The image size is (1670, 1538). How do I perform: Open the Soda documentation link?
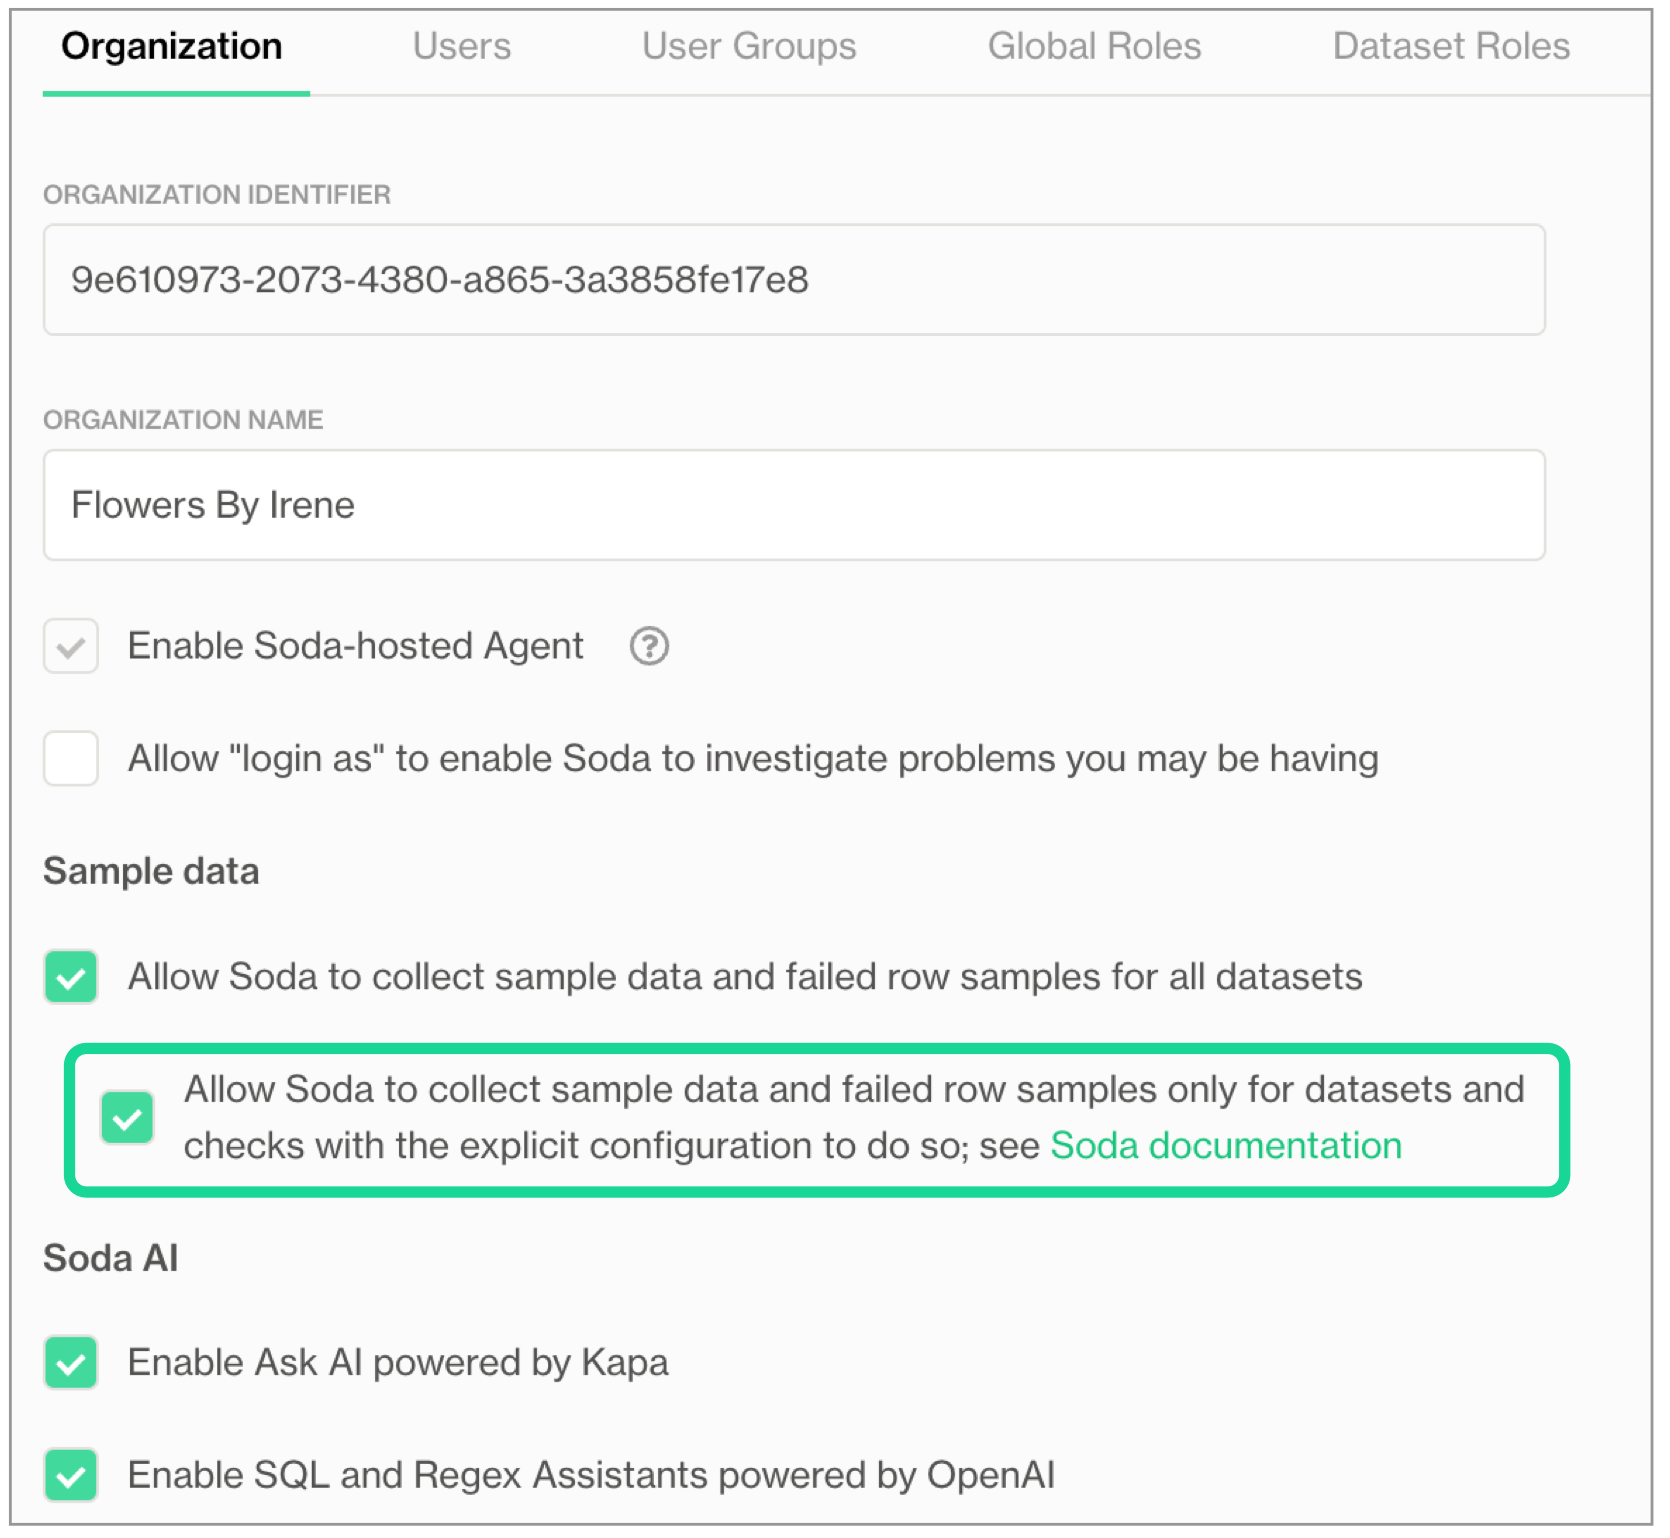(1225, 1146)
